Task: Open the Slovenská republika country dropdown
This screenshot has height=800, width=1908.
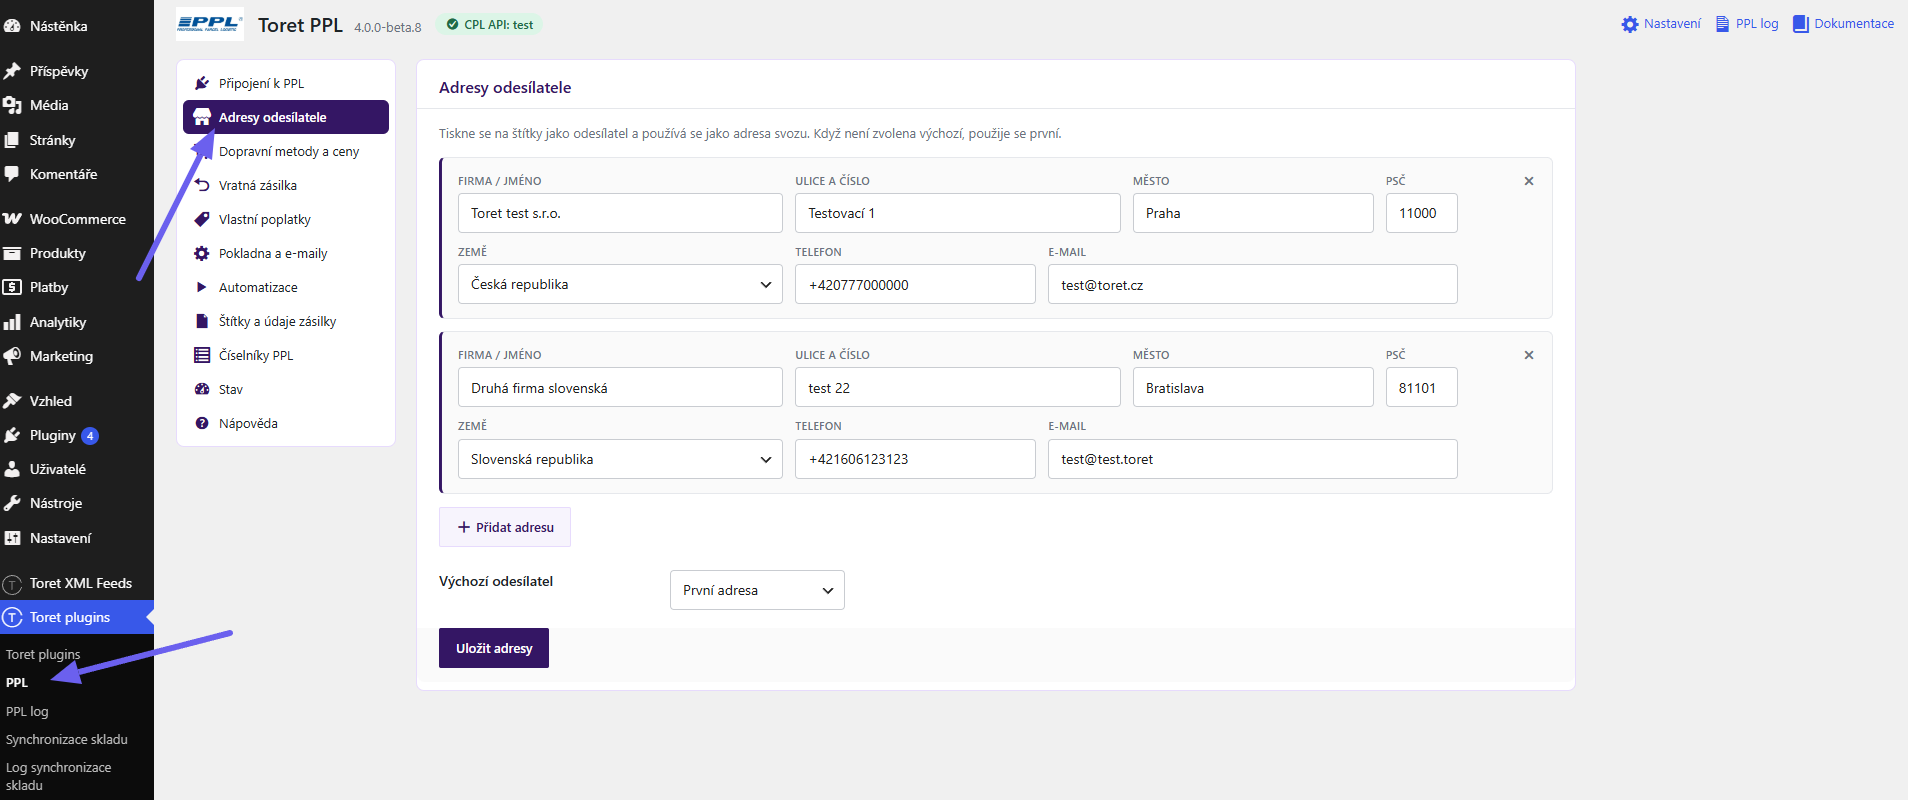Action: (620, 459)
